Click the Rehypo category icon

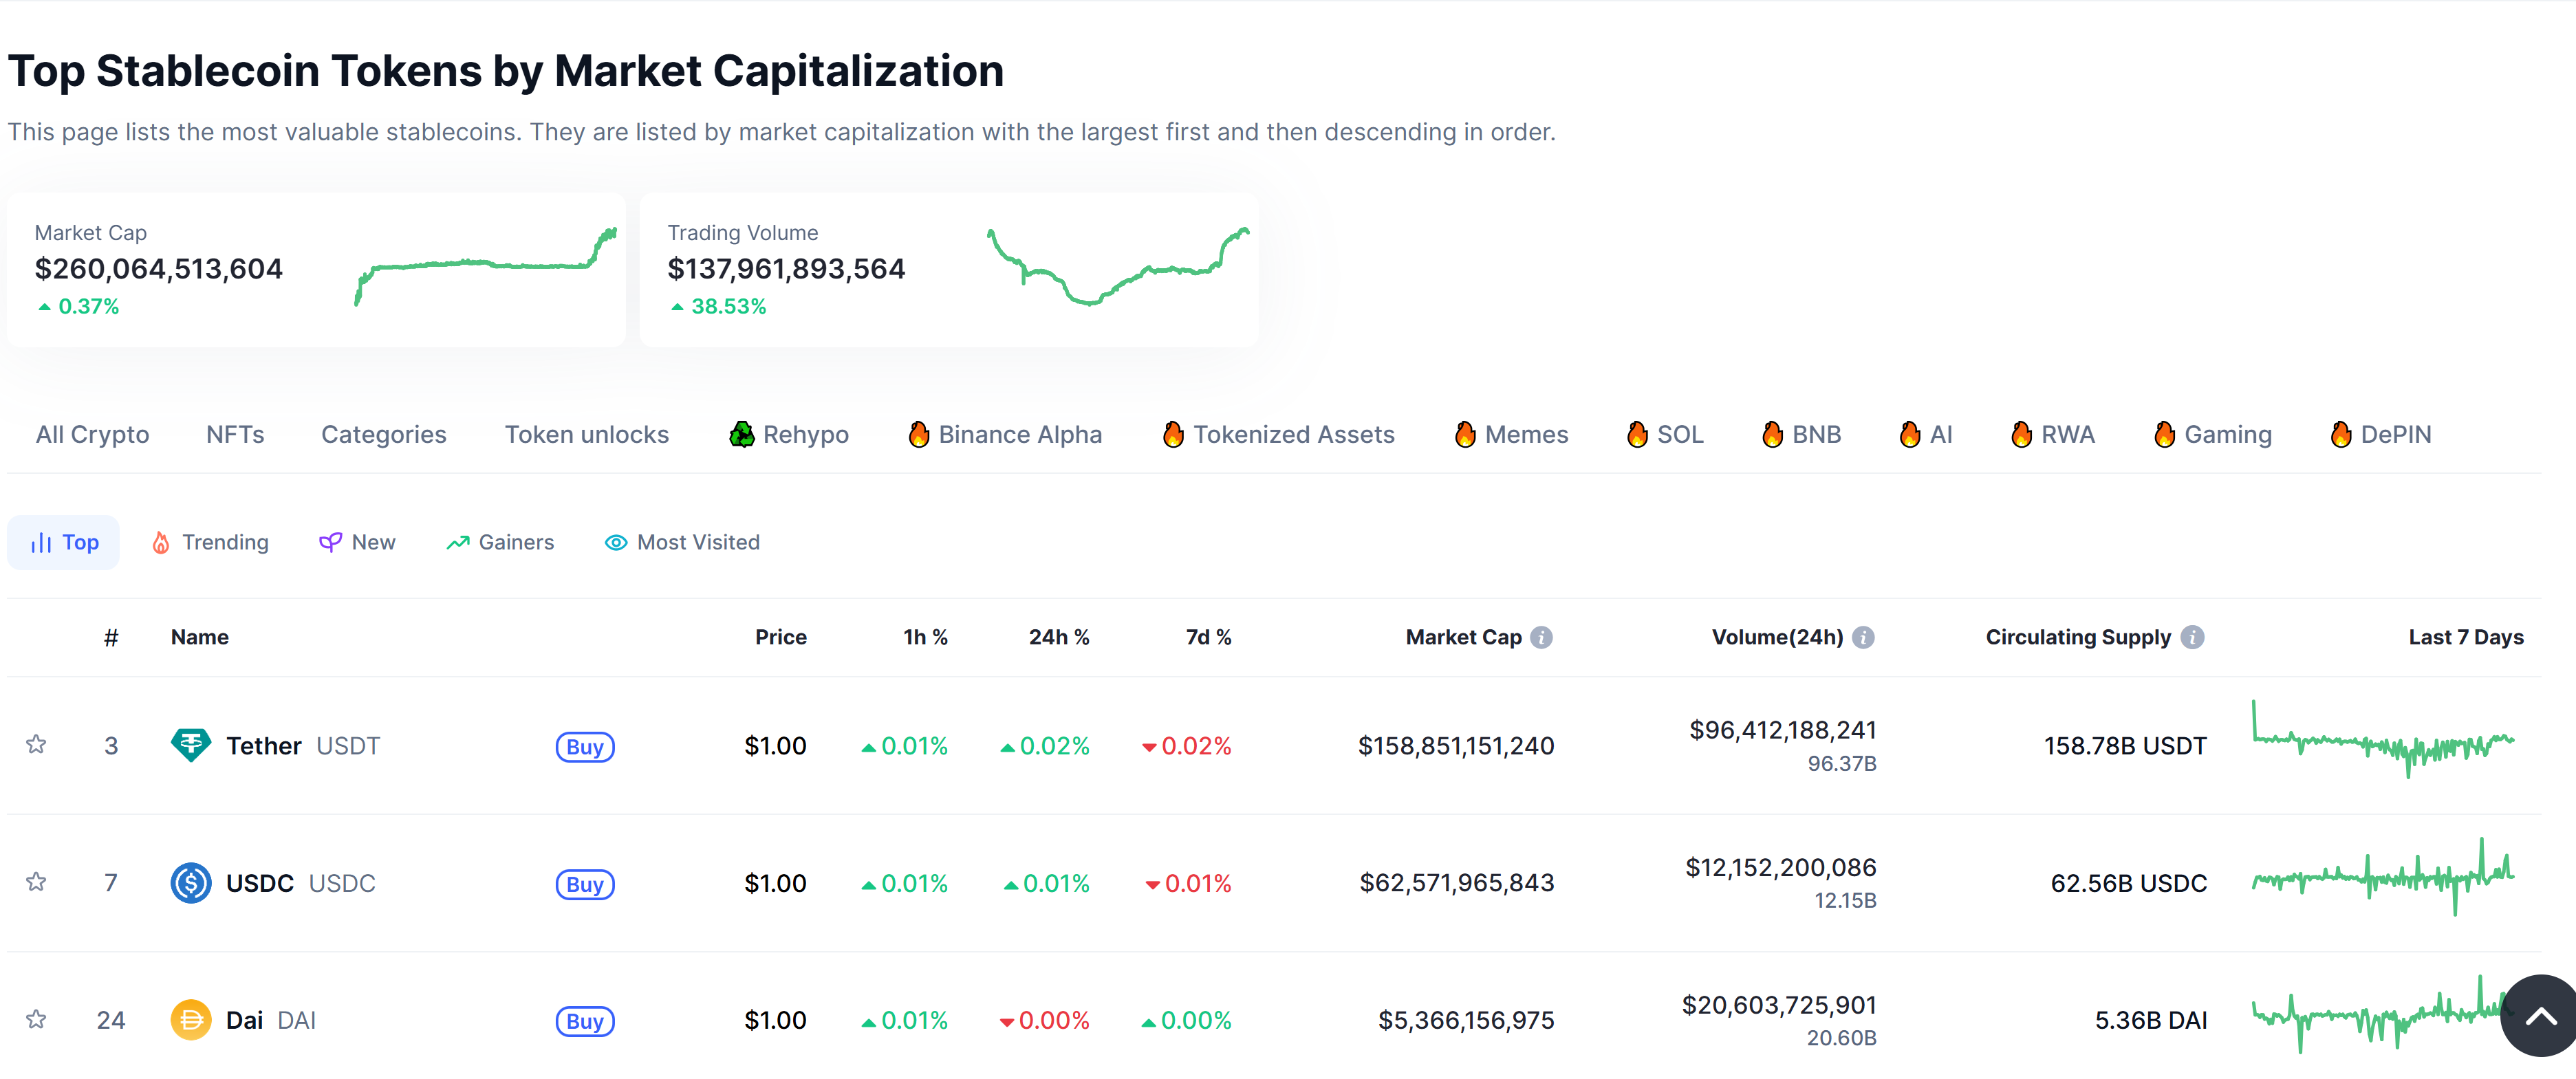742,434
